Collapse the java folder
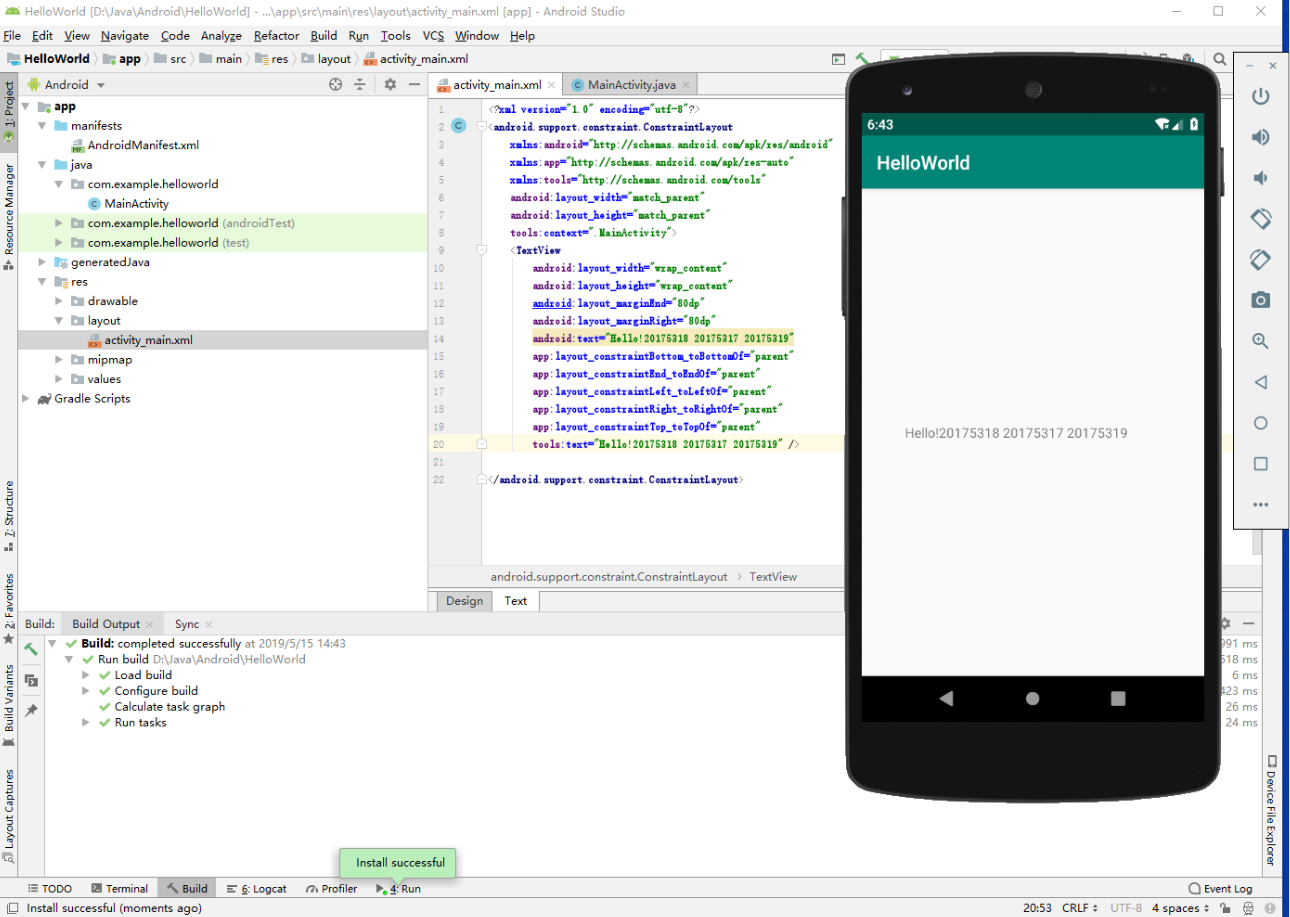Viewport: 1290px width, 917px height. [42, 165]
